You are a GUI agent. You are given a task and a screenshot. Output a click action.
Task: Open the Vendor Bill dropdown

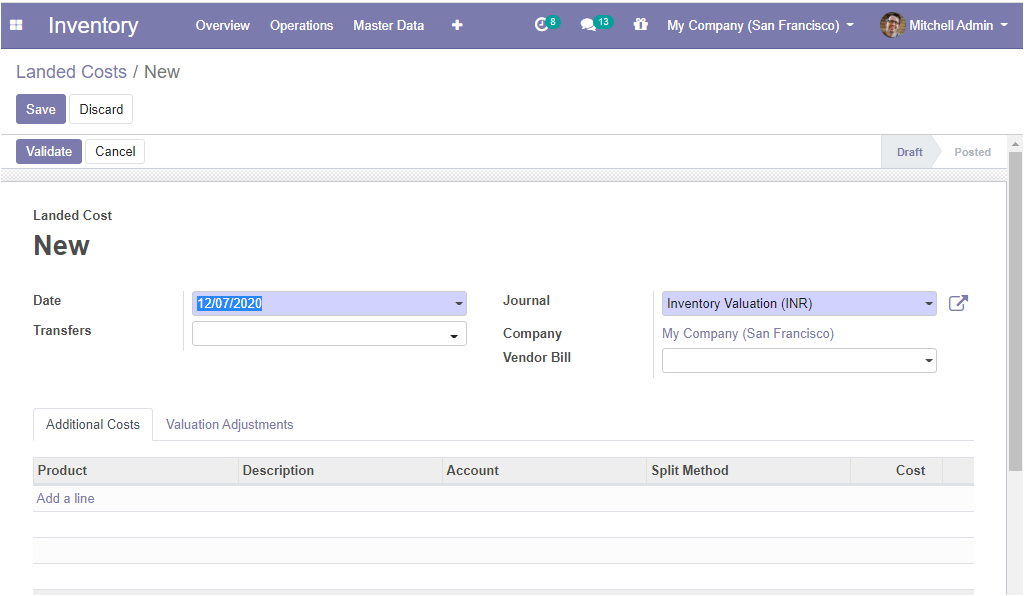pos(799,360)
